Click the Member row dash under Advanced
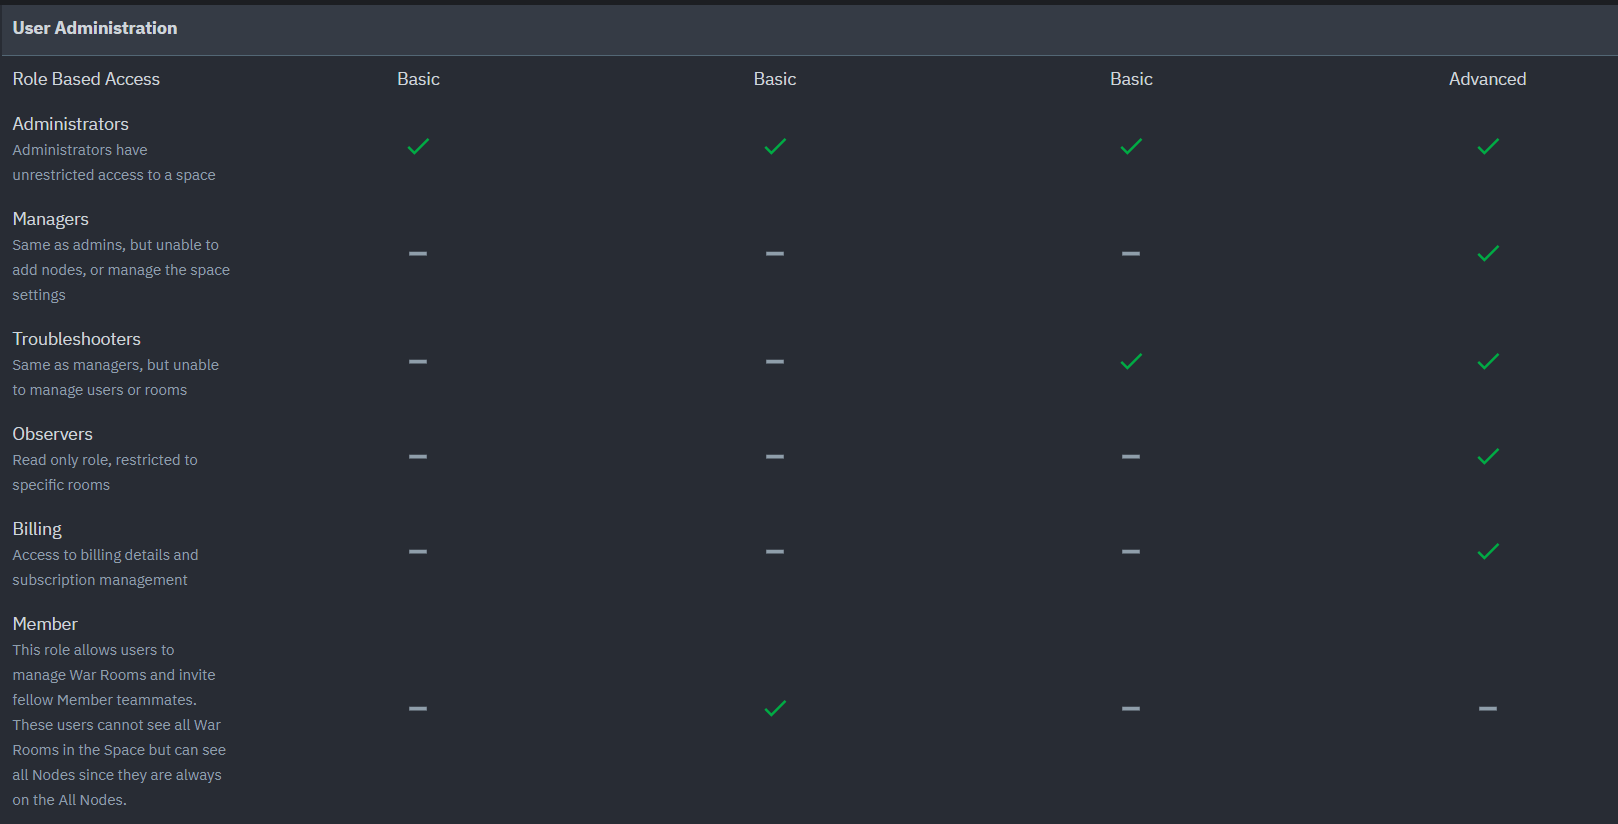The height and width of the screenshot is (824, 1618). (1488, 708)
